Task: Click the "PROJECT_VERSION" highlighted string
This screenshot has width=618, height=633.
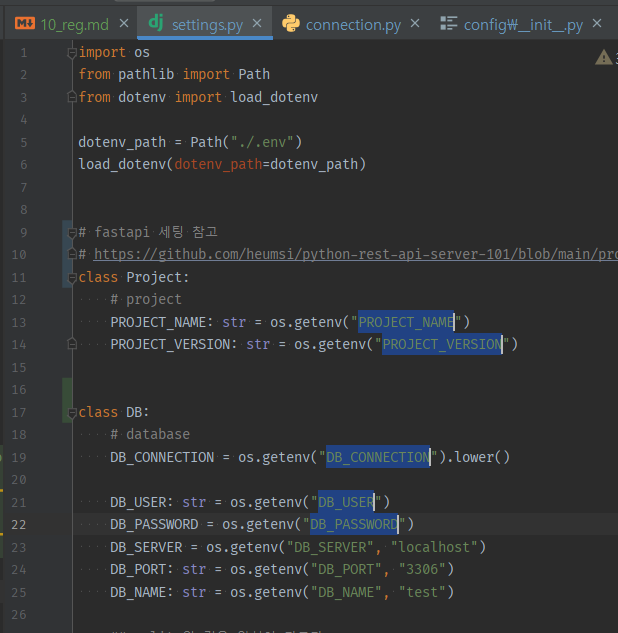Action: 442,344
